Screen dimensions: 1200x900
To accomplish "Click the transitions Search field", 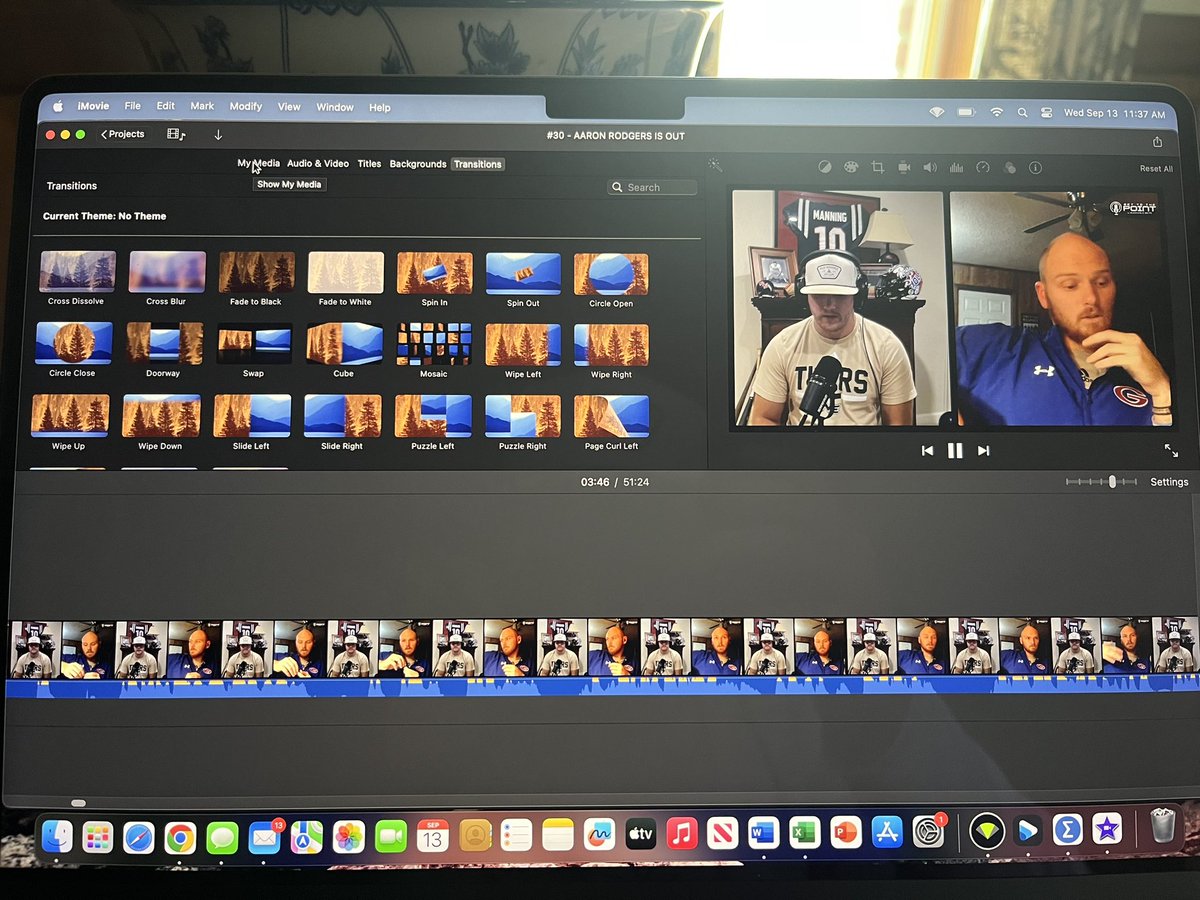I will coord(652,187).
